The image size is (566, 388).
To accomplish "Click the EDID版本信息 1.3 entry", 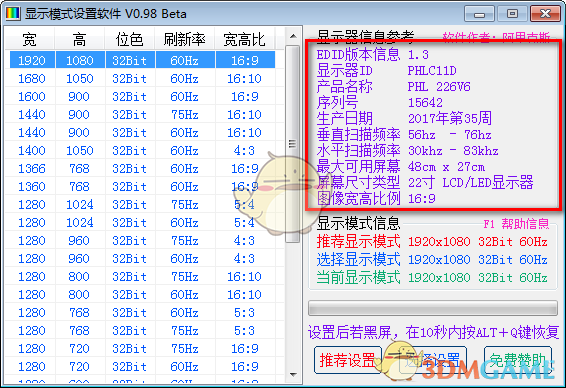I will pos(373,55).
